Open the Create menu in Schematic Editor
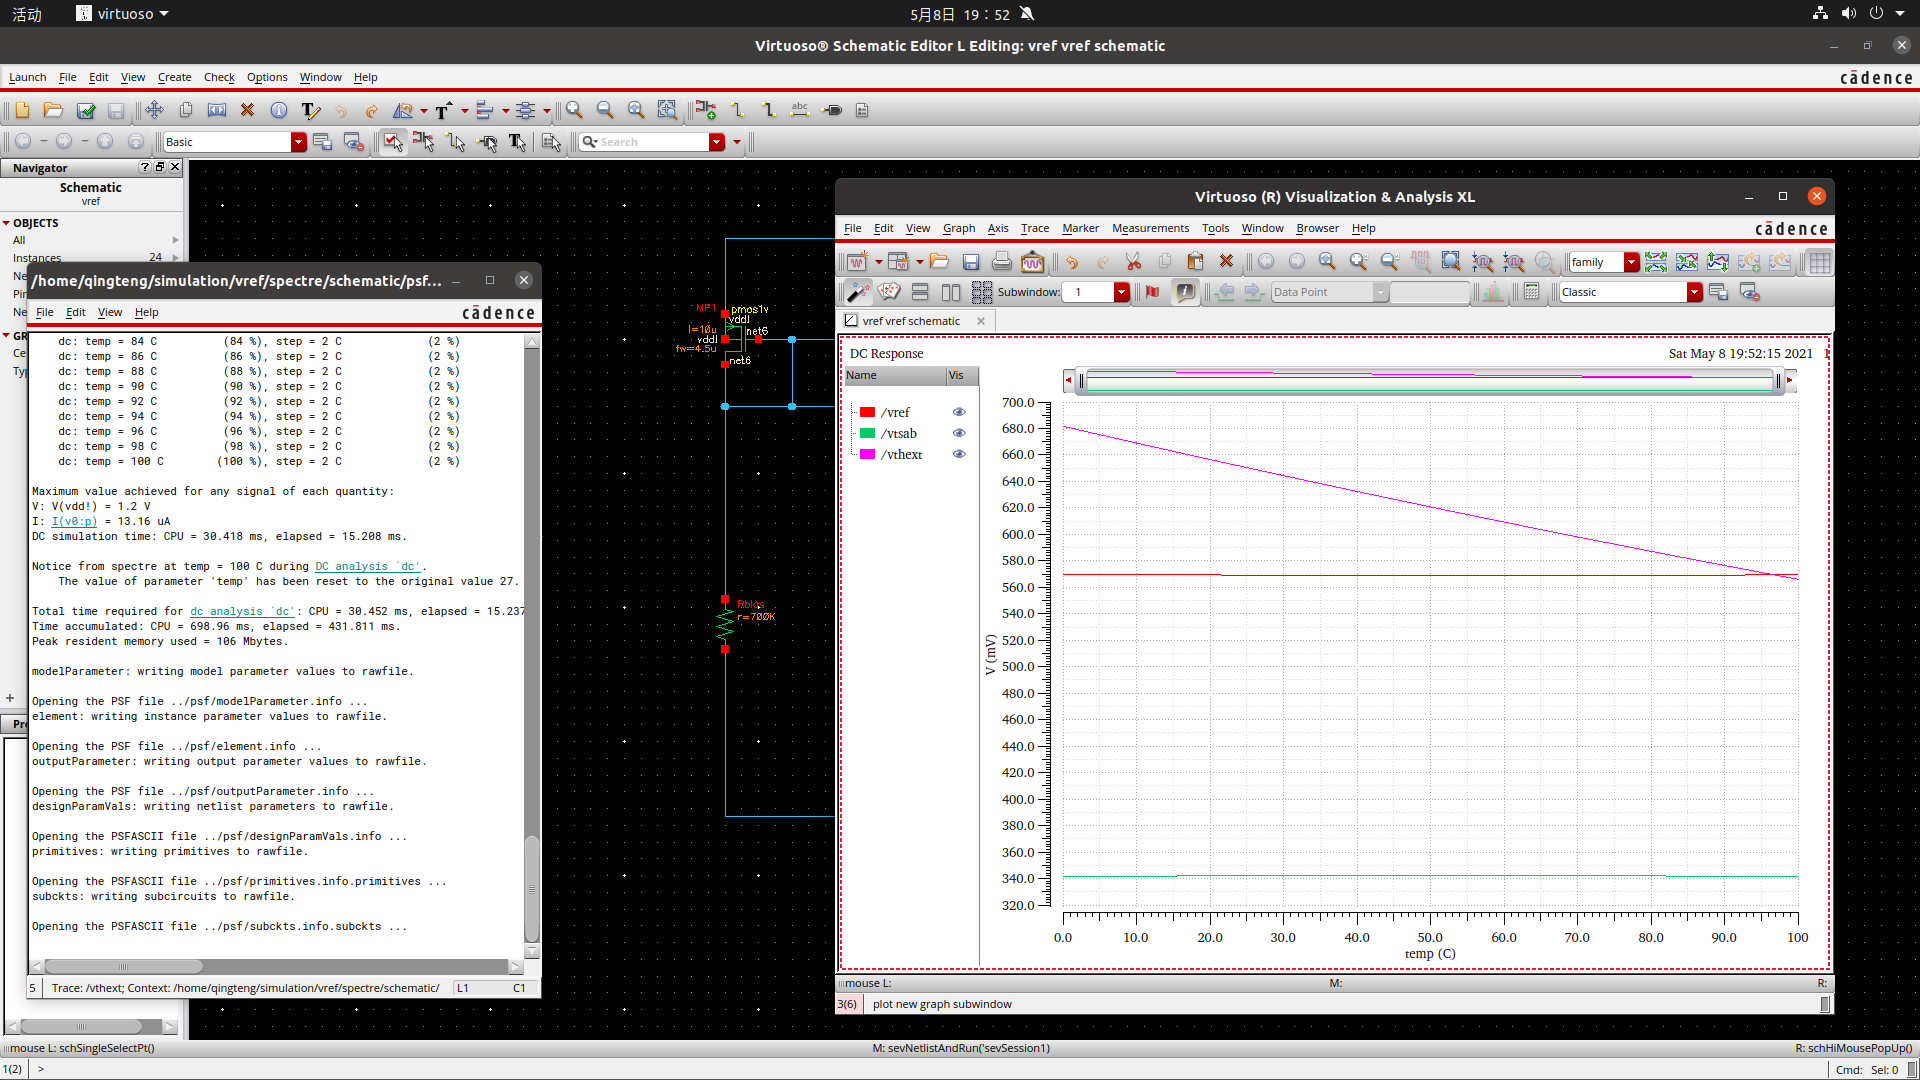This screenshot has height=1080, width=1920. (174, 77)
